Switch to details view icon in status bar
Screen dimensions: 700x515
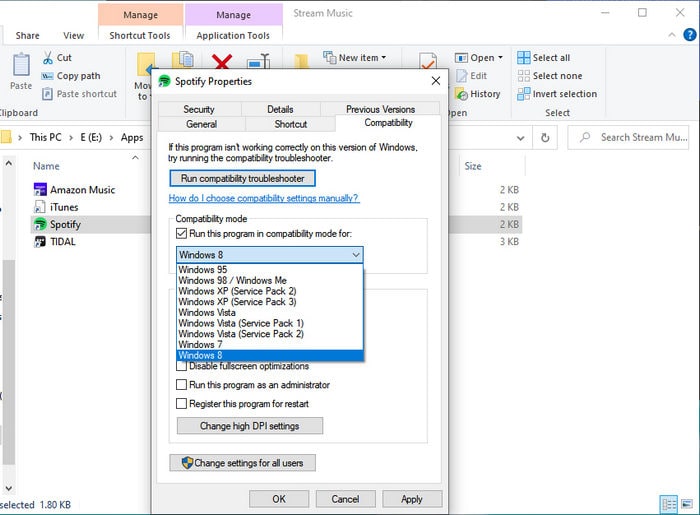click(x=669, y=505)
